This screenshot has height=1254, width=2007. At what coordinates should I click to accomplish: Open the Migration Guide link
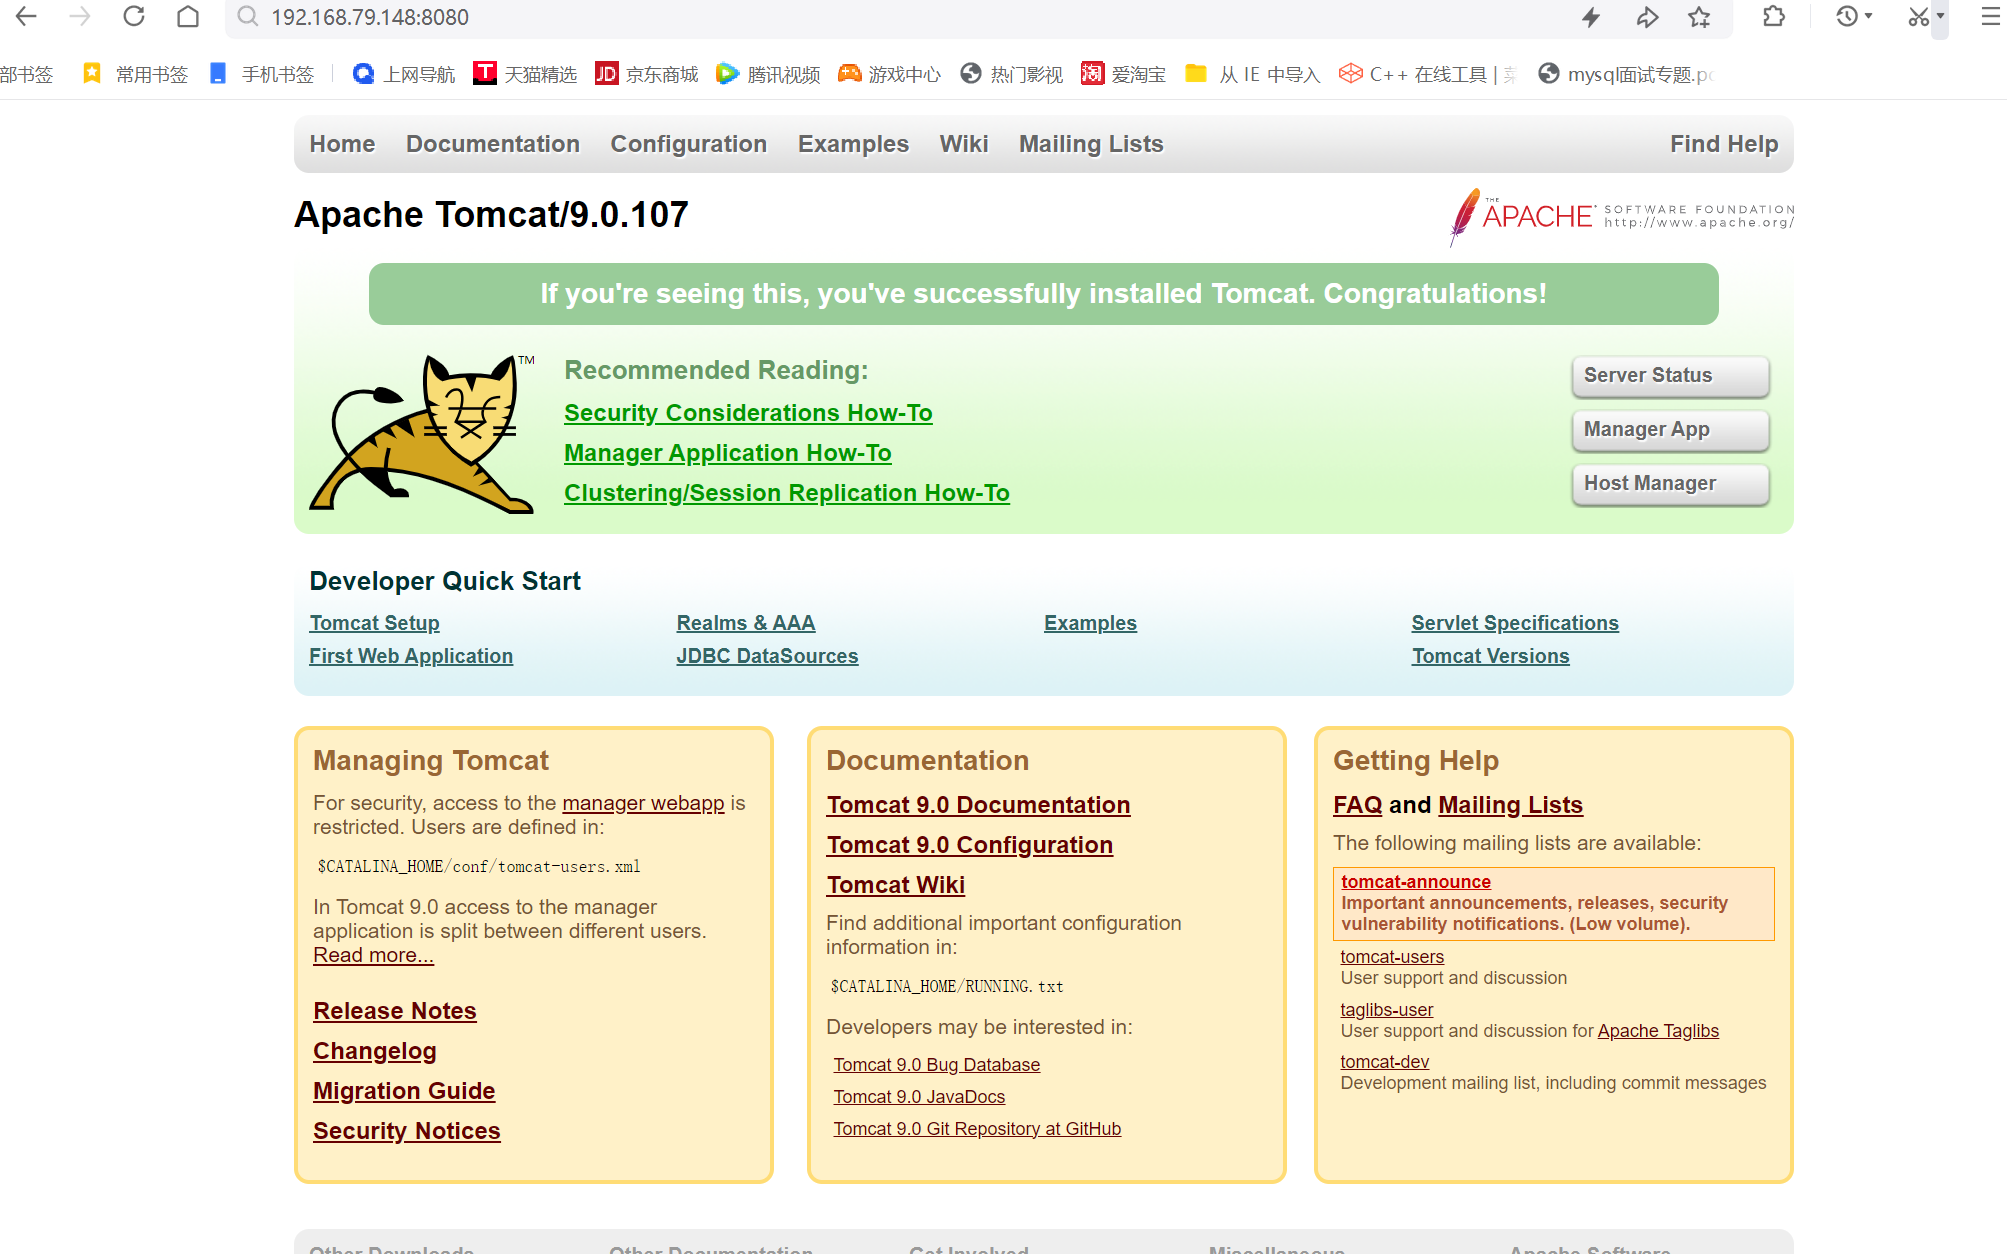404,1091
